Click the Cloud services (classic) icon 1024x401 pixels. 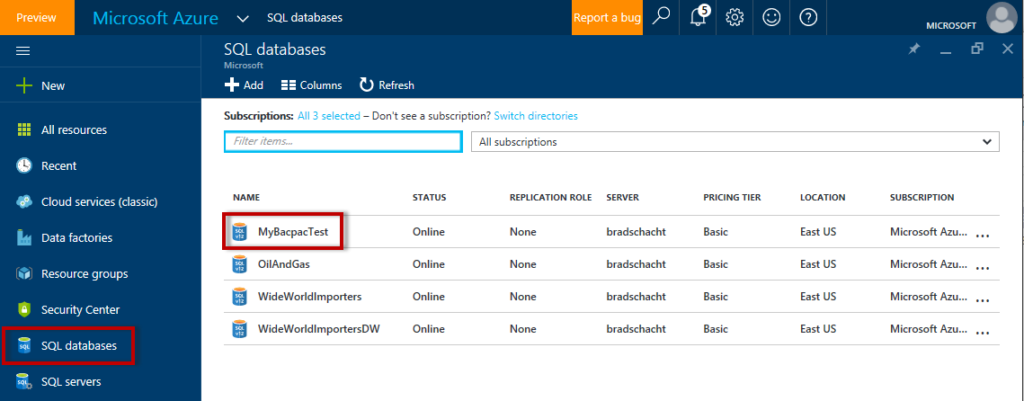pyautogui.click(x=24, y=202)
